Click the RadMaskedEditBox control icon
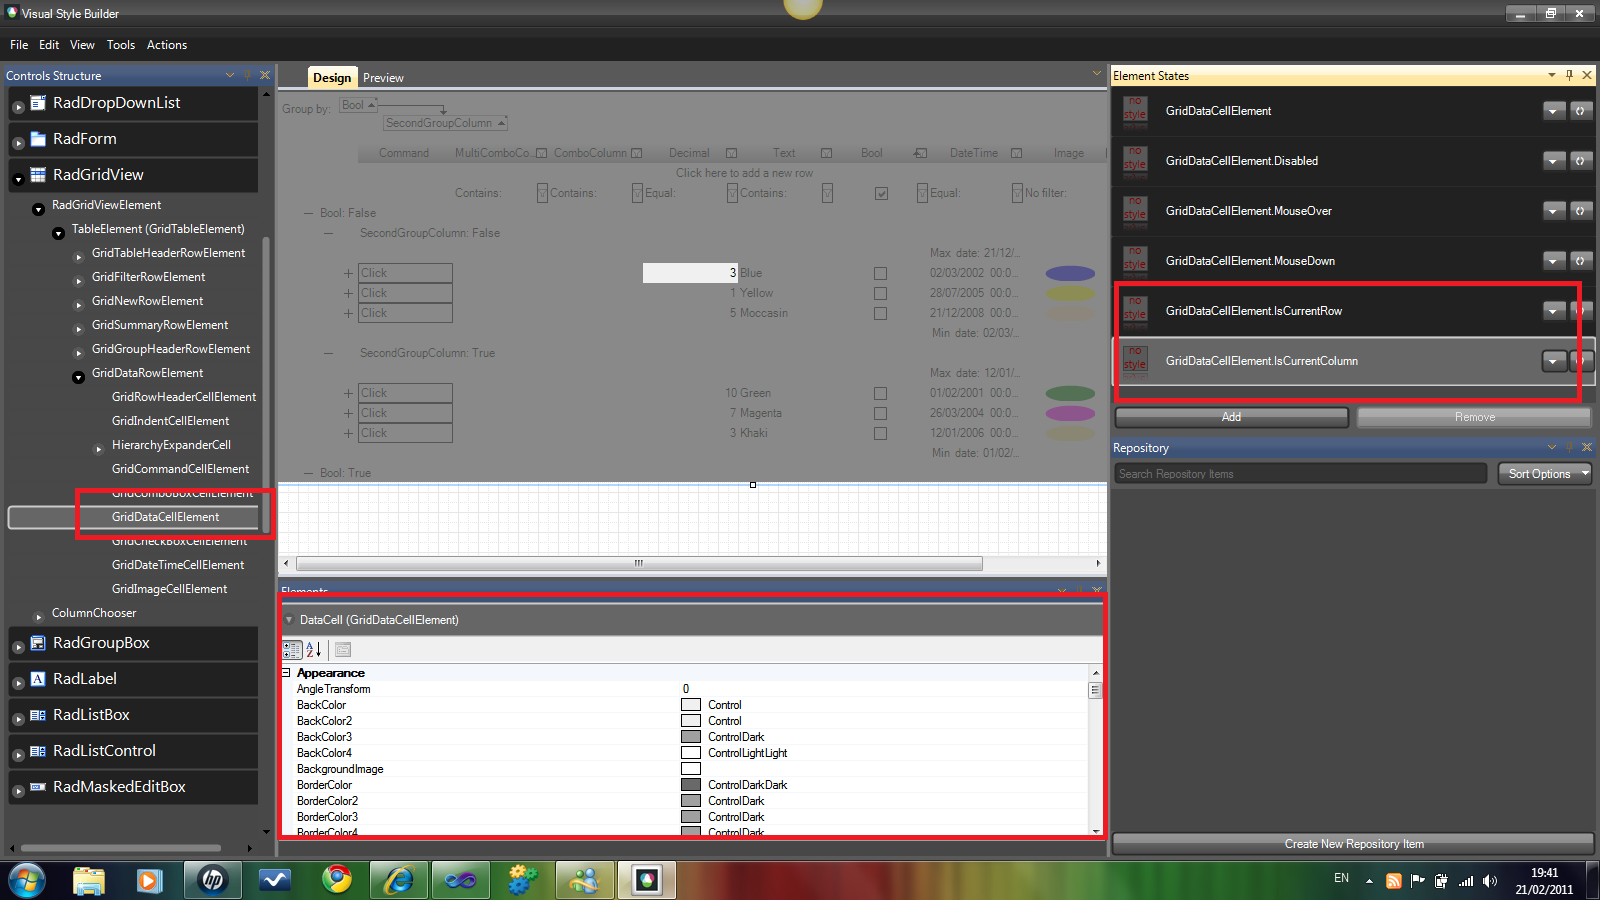1600x900 pixels. (x=38, y=787)
